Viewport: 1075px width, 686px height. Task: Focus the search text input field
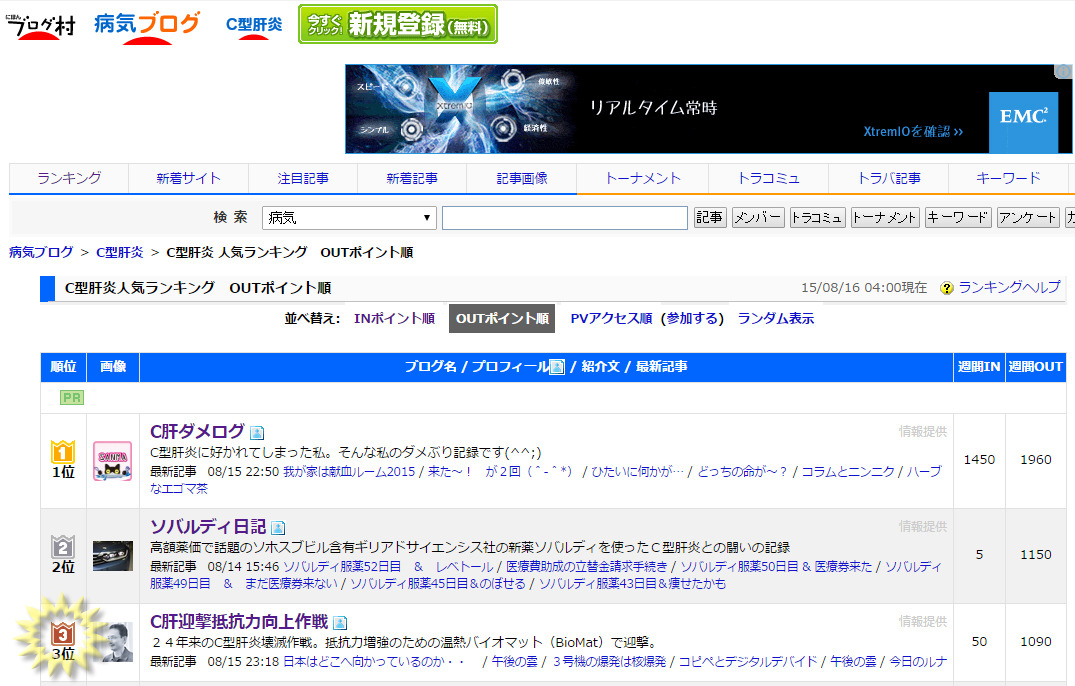pos(564,218)
